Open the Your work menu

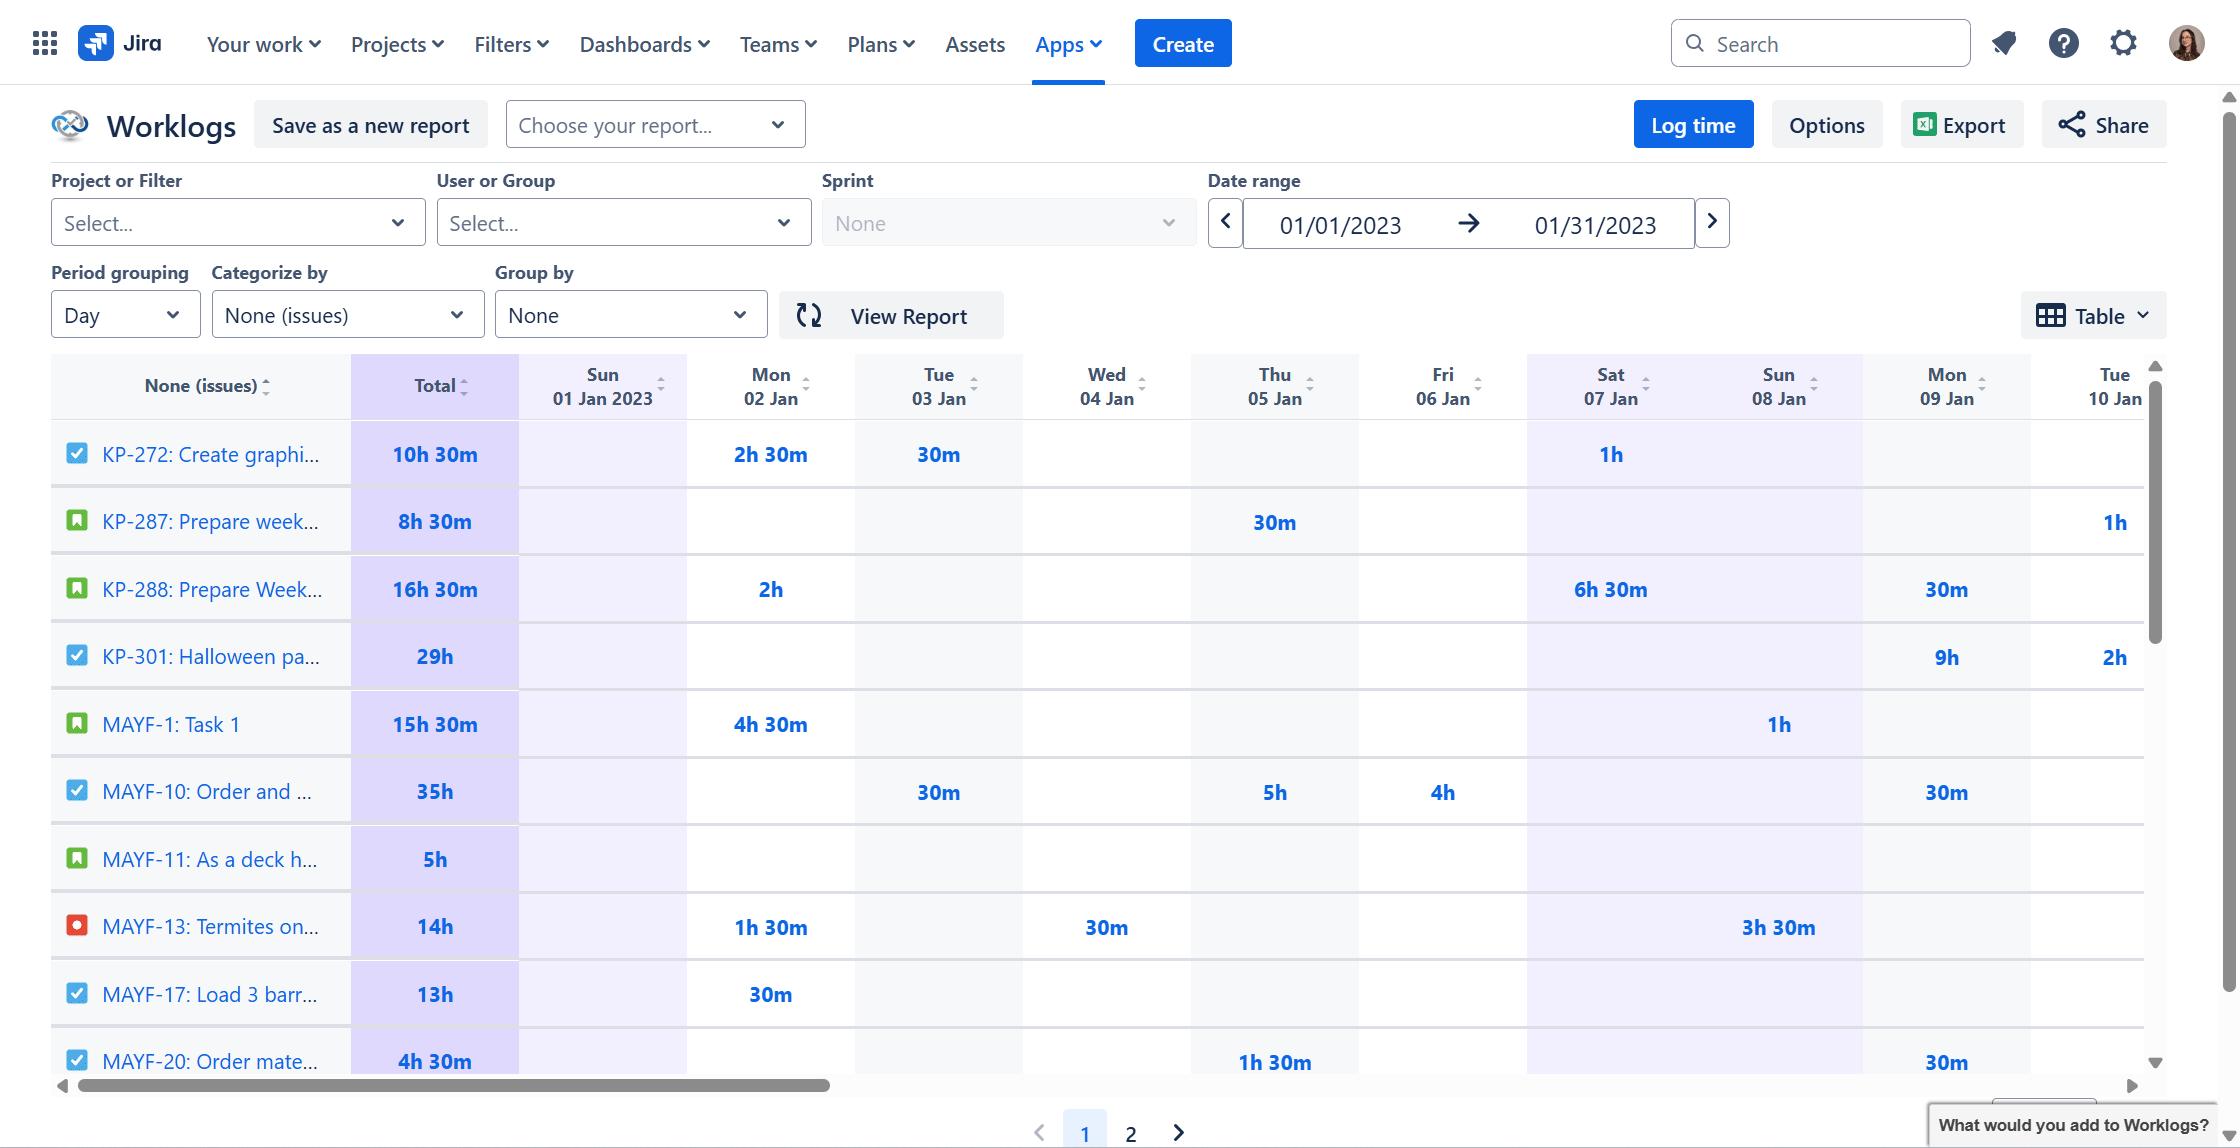tap(264, 44)
